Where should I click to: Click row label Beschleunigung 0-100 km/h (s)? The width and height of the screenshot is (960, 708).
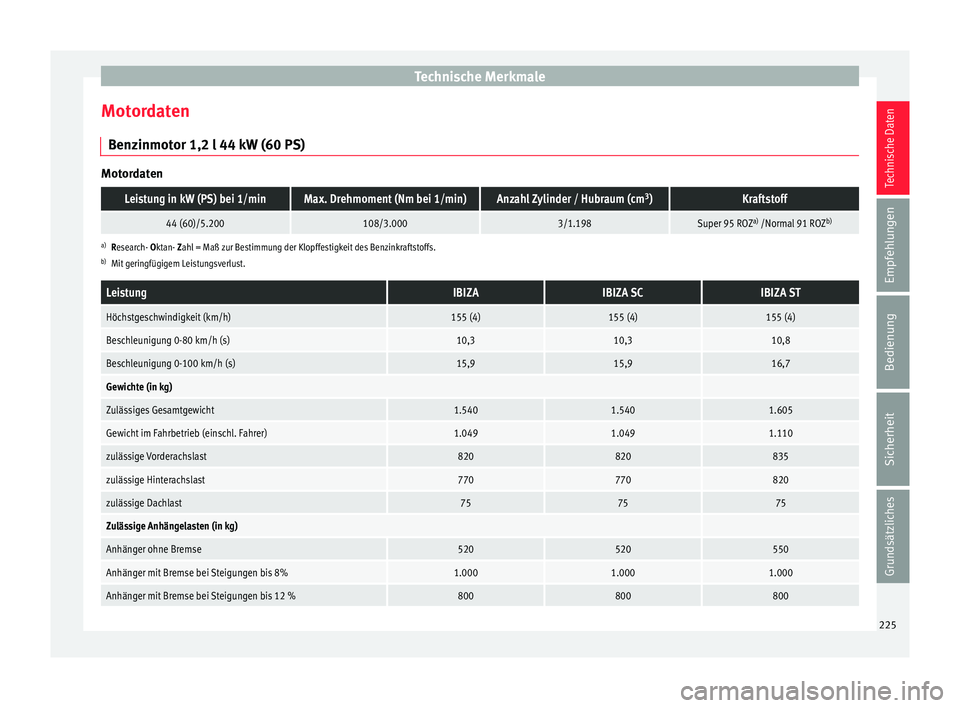[171, 364]
